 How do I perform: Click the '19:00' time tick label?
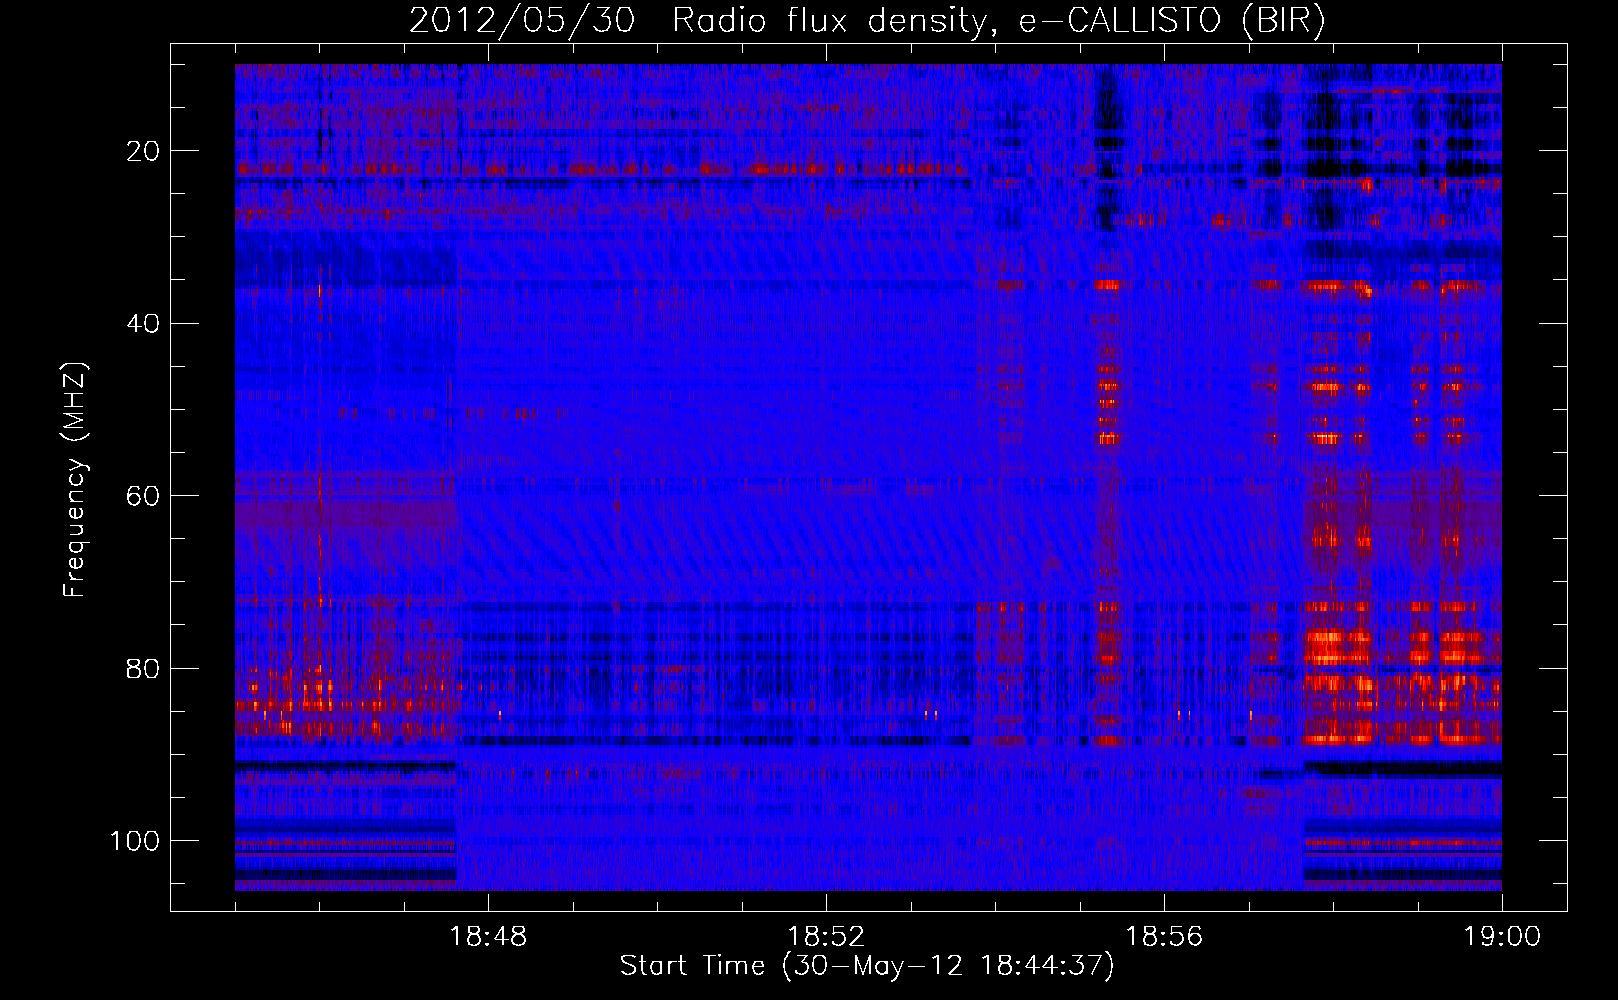point(1502,937)
